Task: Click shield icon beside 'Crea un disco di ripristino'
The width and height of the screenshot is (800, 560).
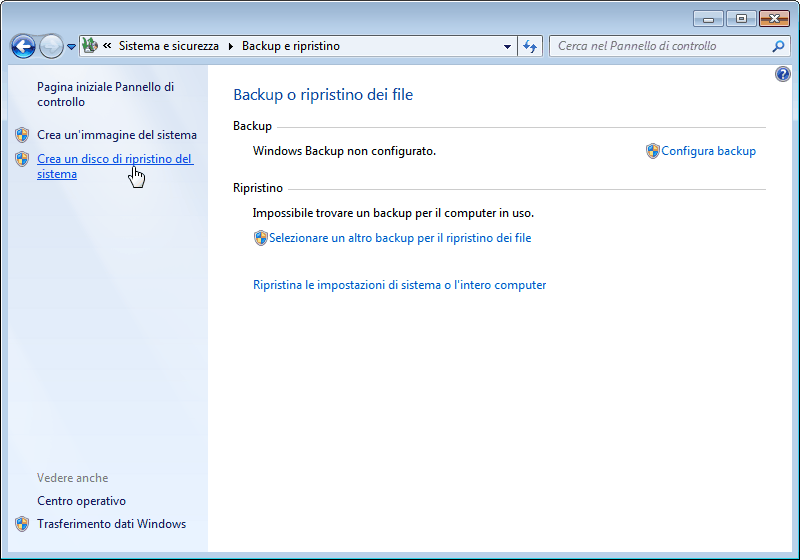Action: [22, 159]
